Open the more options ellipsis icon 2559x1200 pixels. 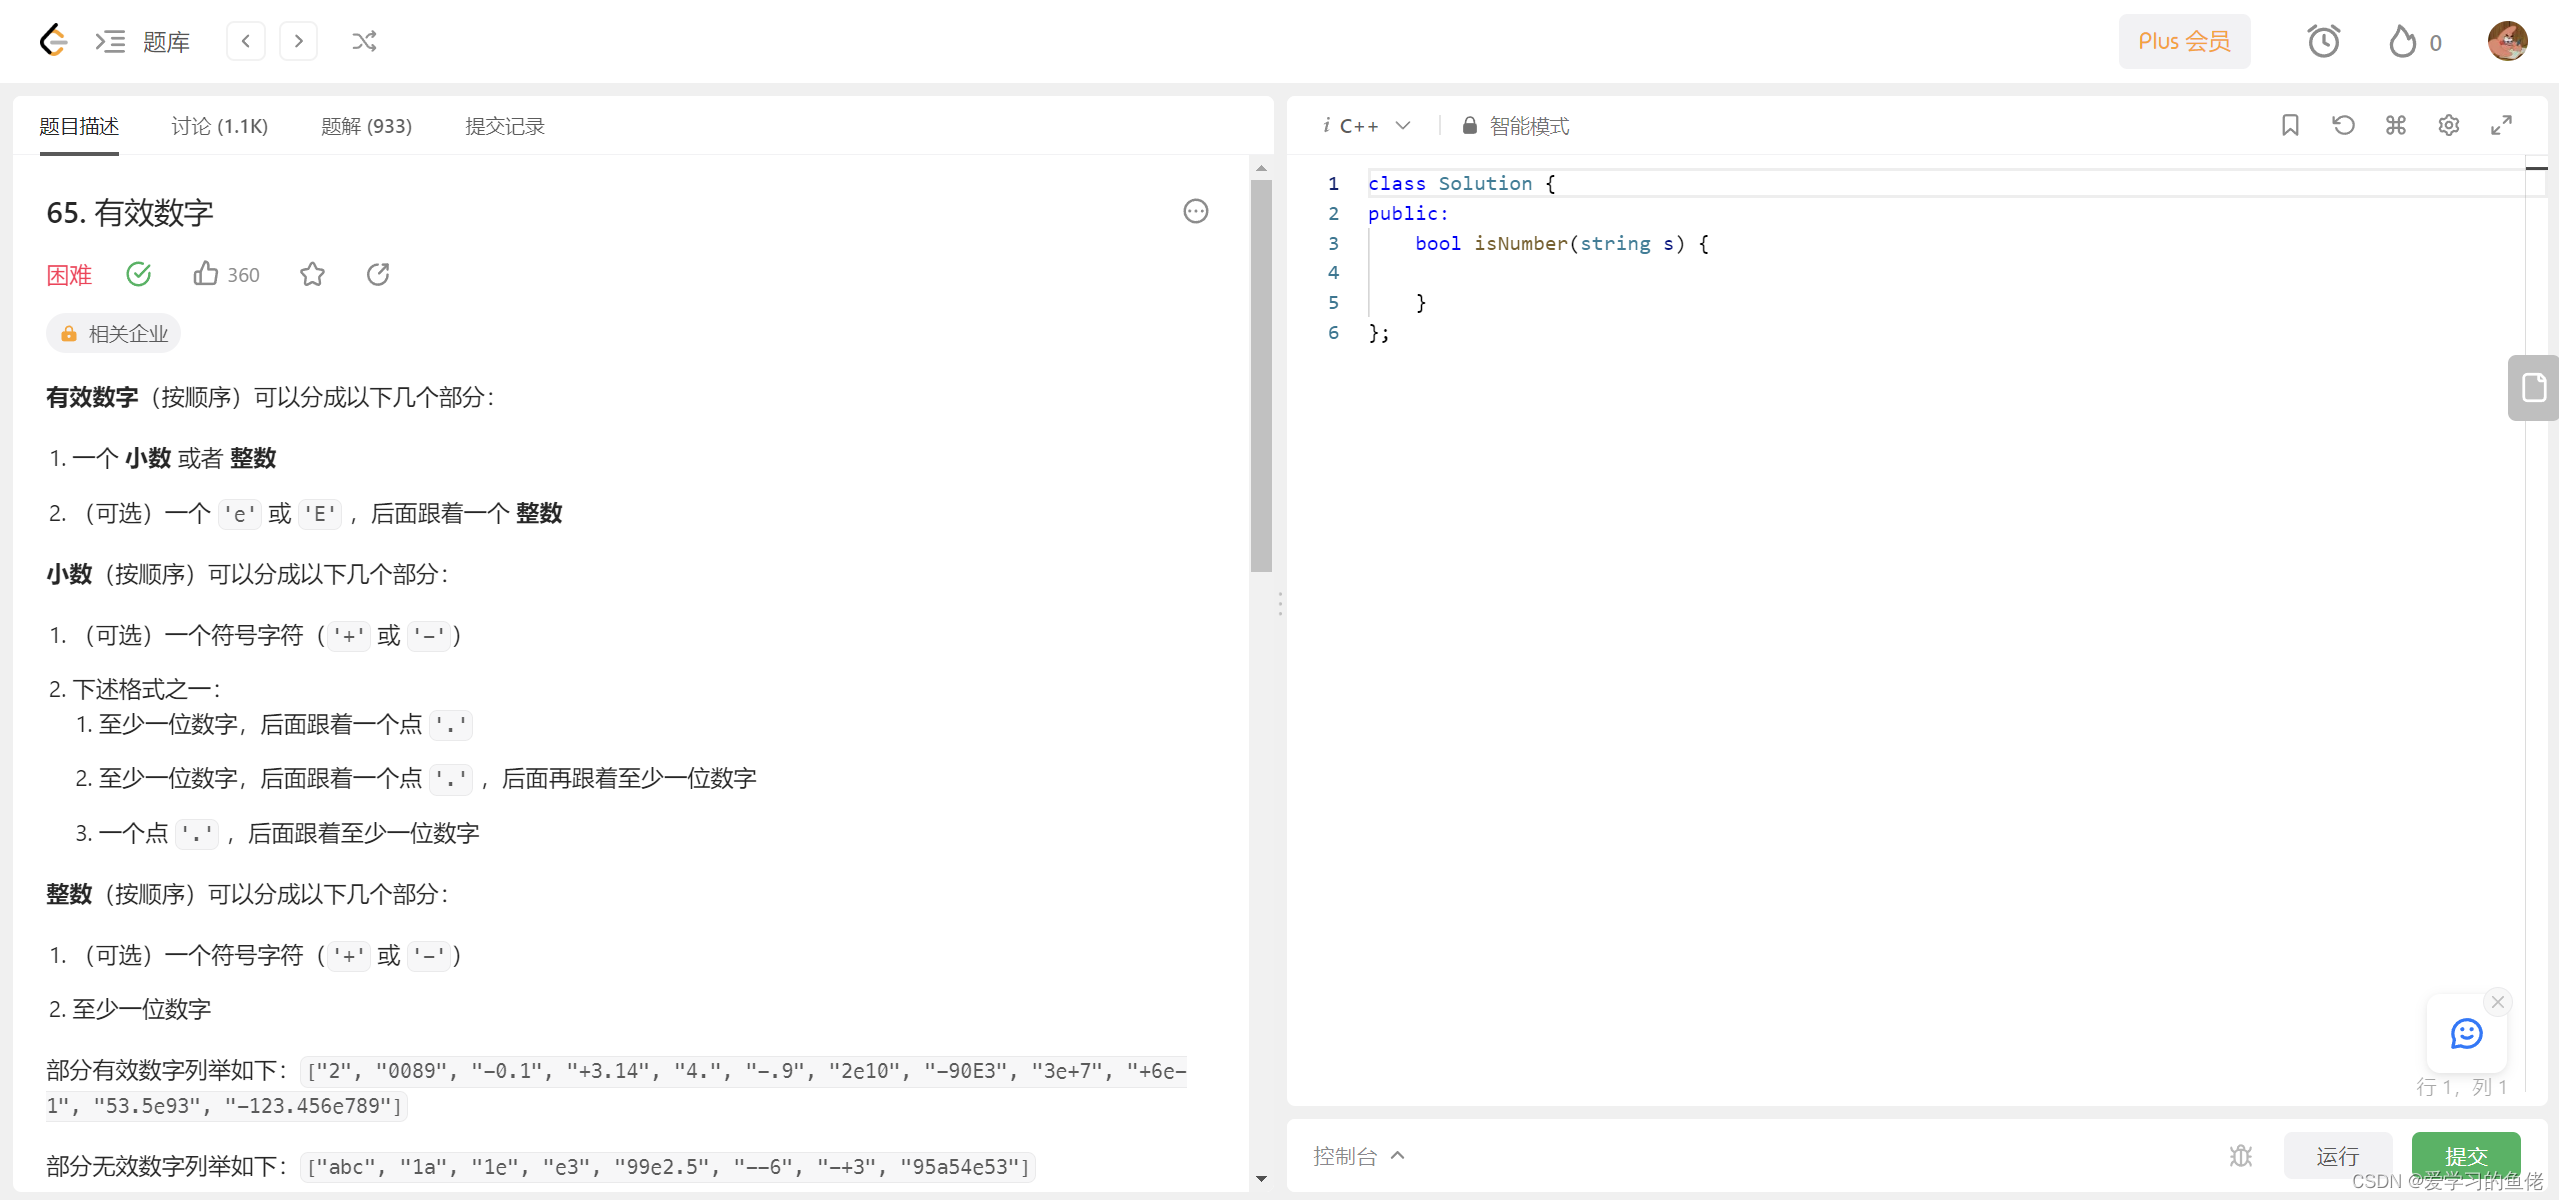pos(1195,211)
